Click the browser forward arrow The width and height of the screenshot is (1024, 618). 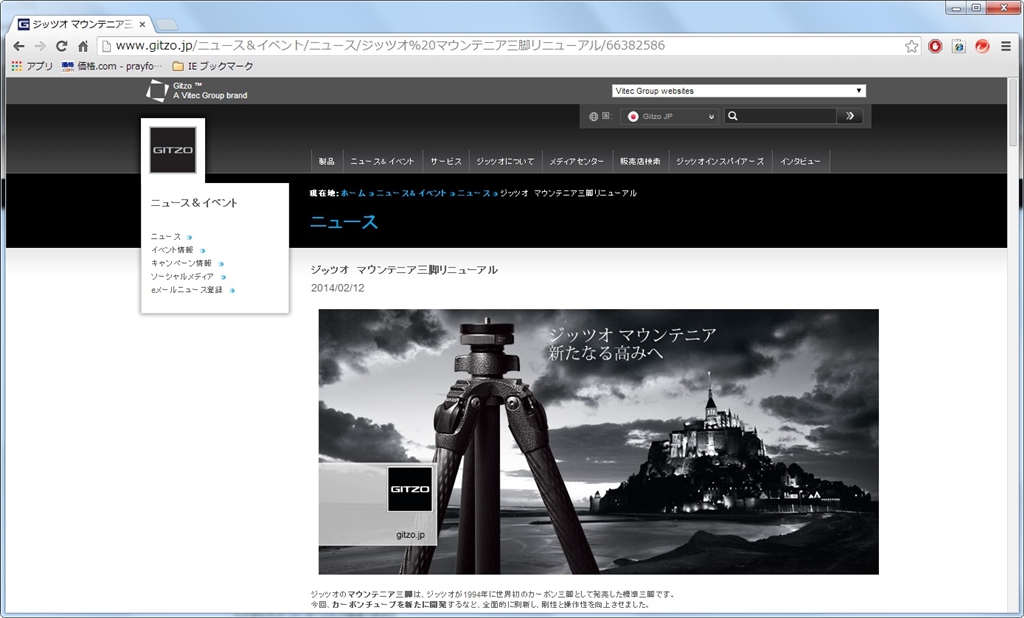click(x=40, y=46)
